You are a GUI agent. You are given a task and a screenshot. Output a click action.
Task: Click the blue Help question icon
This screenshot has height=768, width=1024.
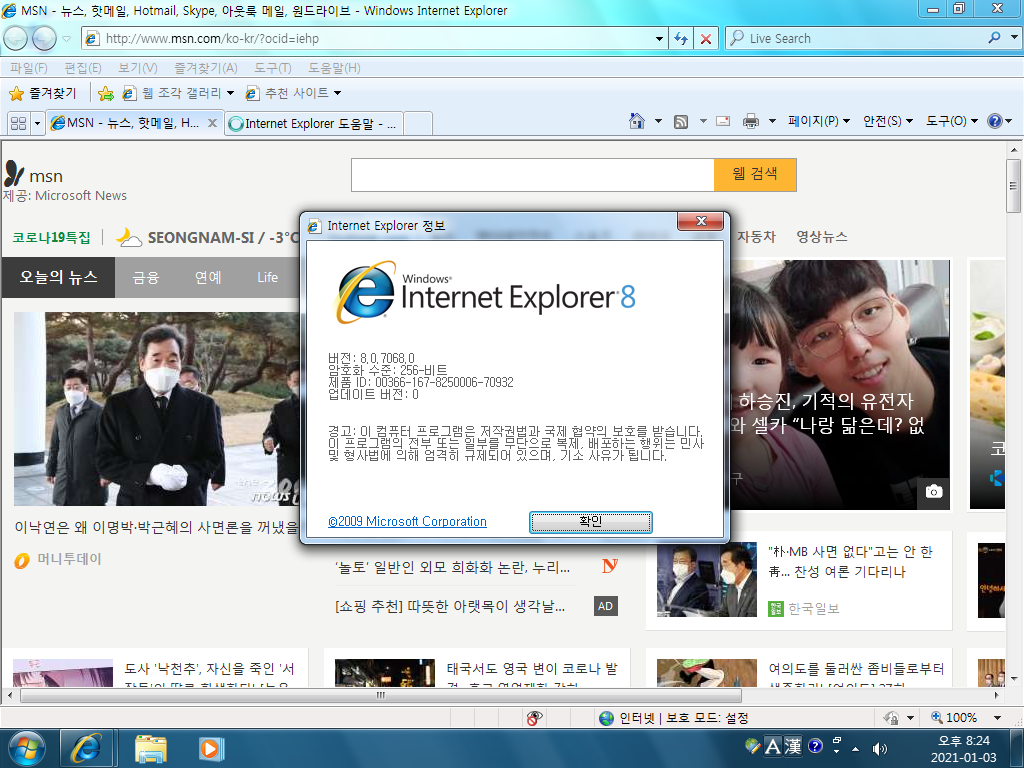995,121
